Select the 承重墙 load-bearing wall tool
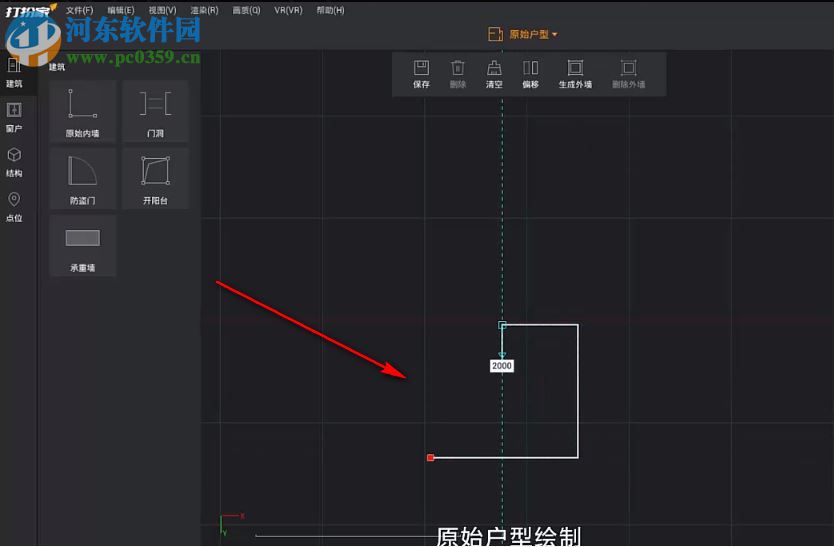 coord(82,246)
